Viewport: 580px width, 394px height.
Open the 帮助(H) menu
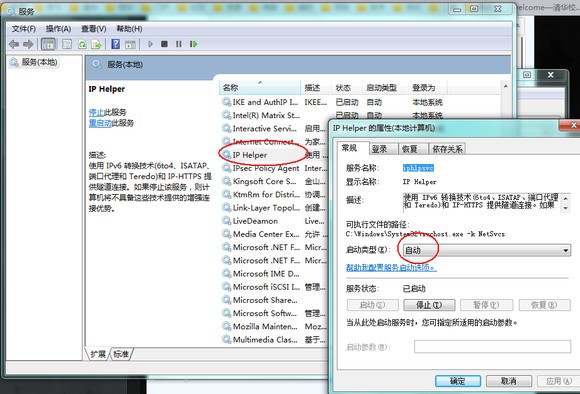click(129, 29)
